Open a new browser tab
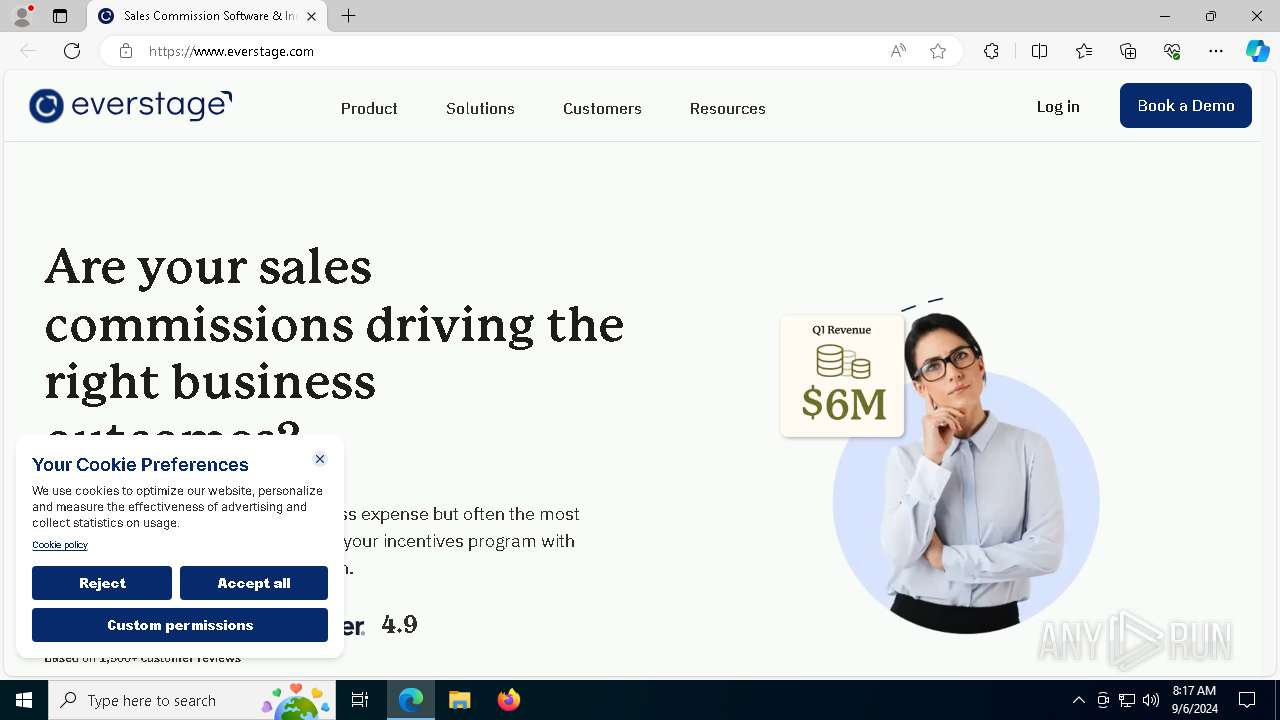 [348, 16]
